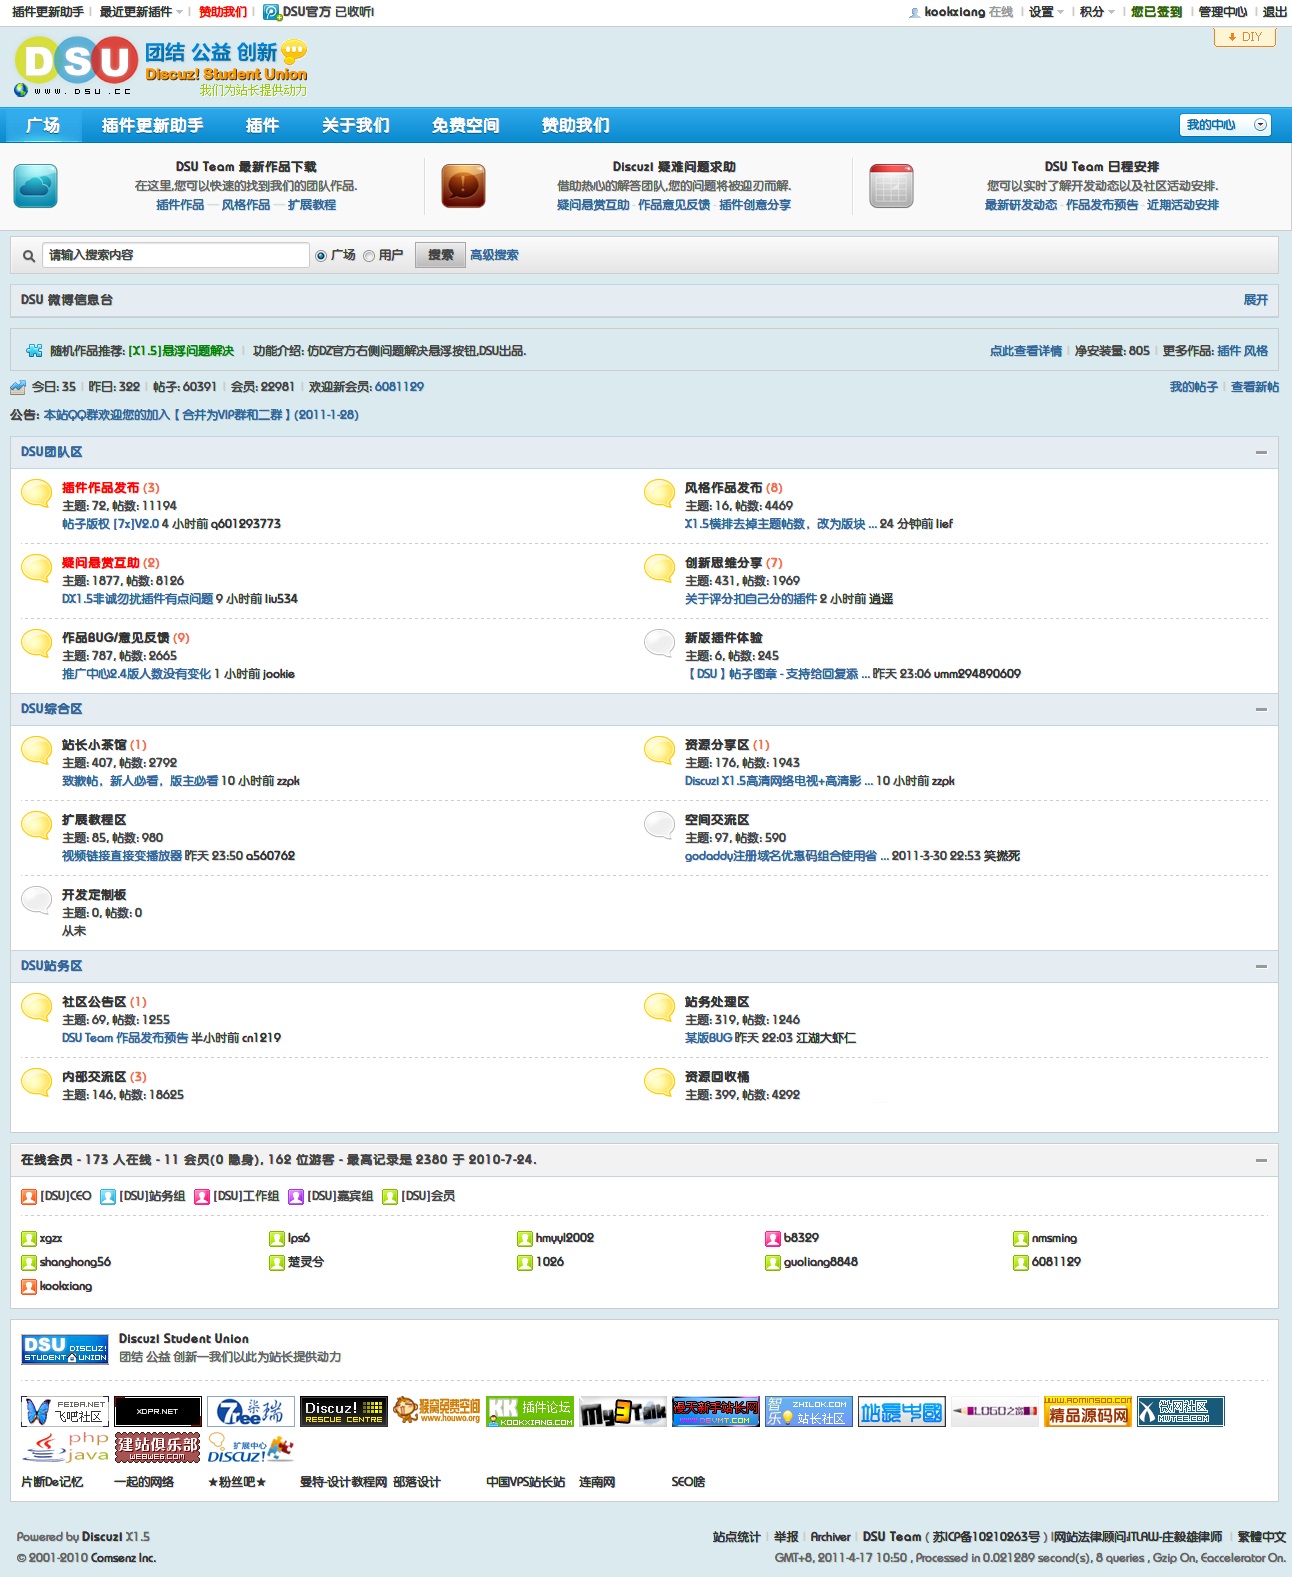Click 点此查看详情 link
Image resolution: width=1292 pixels, height=1577 pixels.
tap(1026, 351)
